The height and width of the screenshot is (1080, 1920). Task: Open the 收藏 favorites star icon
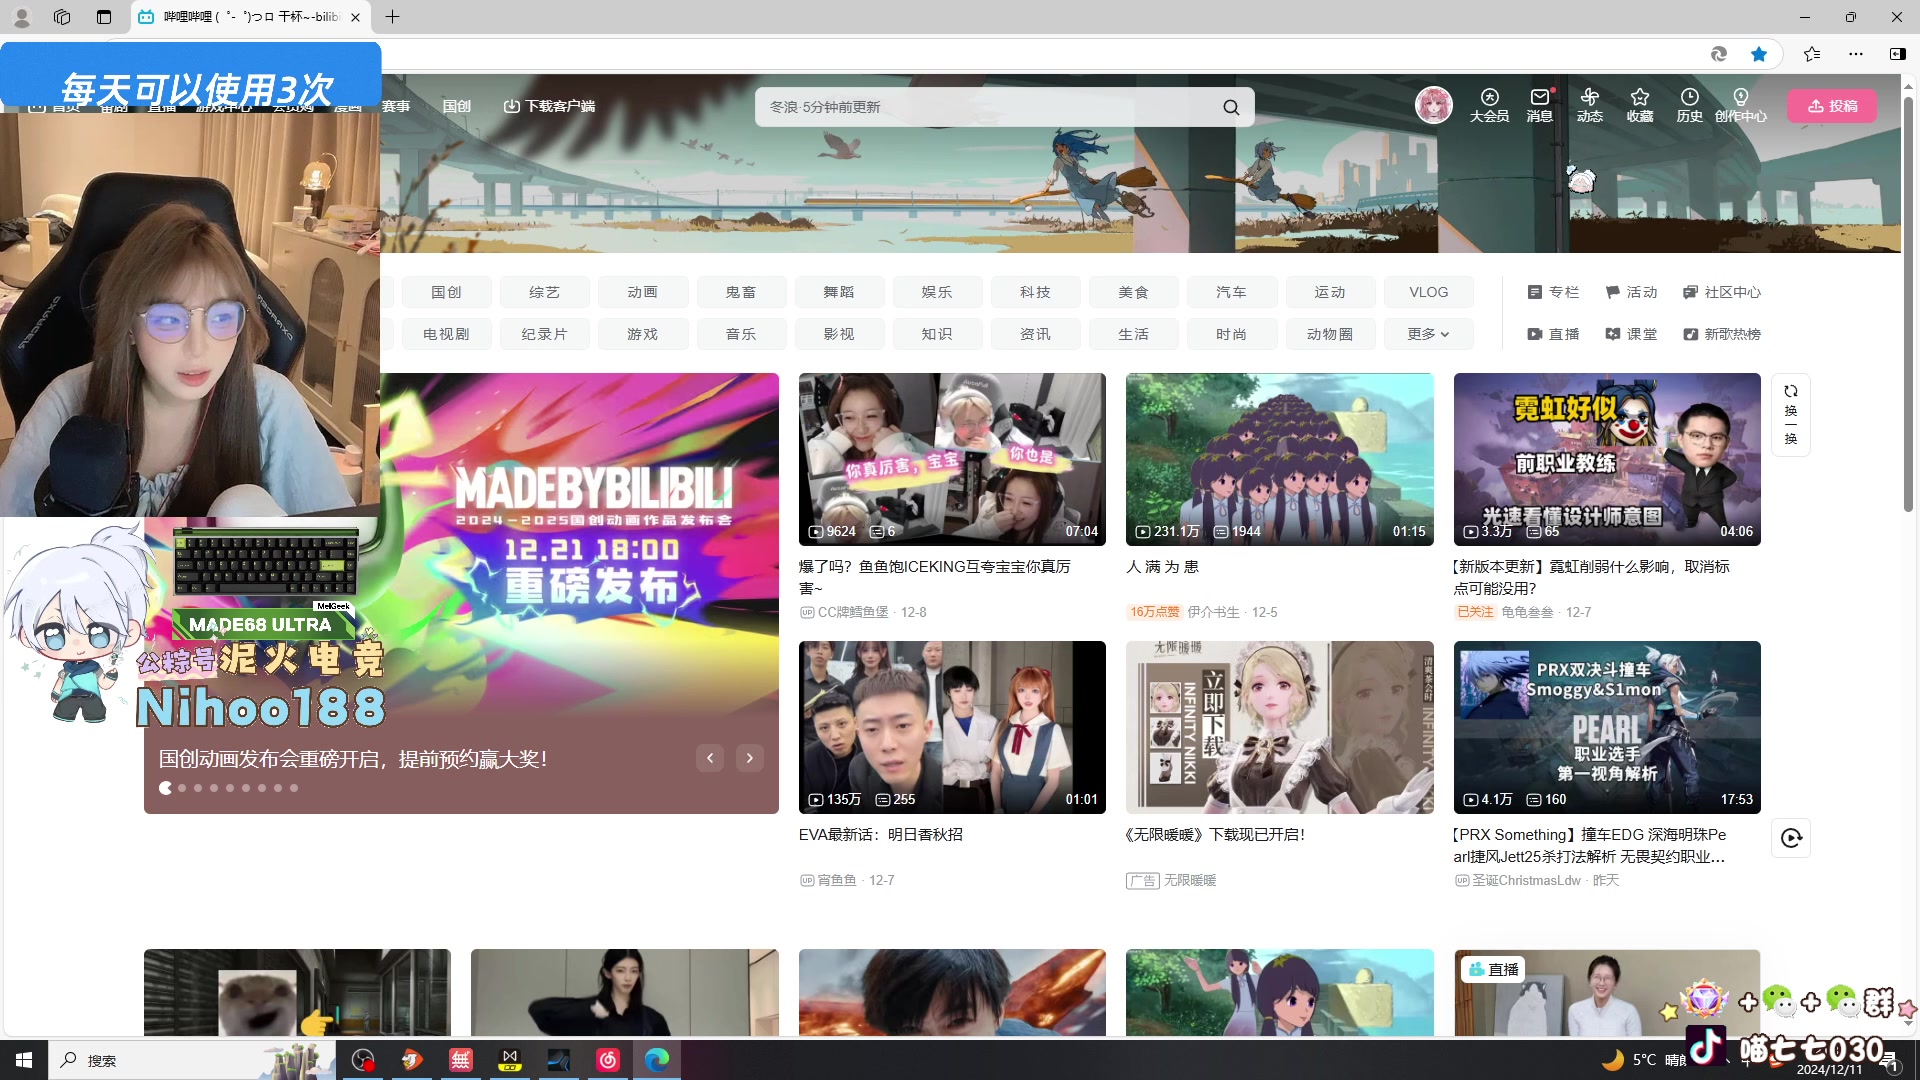(x=1640, y=105)
